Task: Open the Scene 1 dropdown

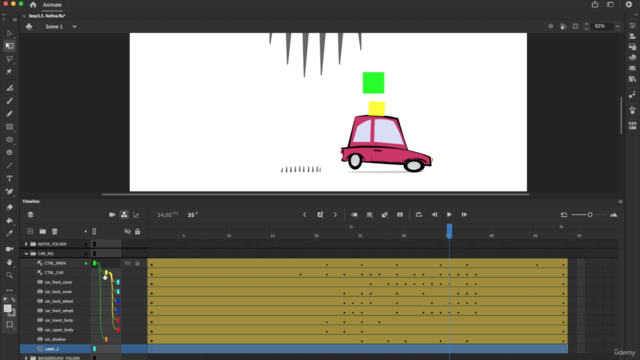Action: tap(74, 27)
